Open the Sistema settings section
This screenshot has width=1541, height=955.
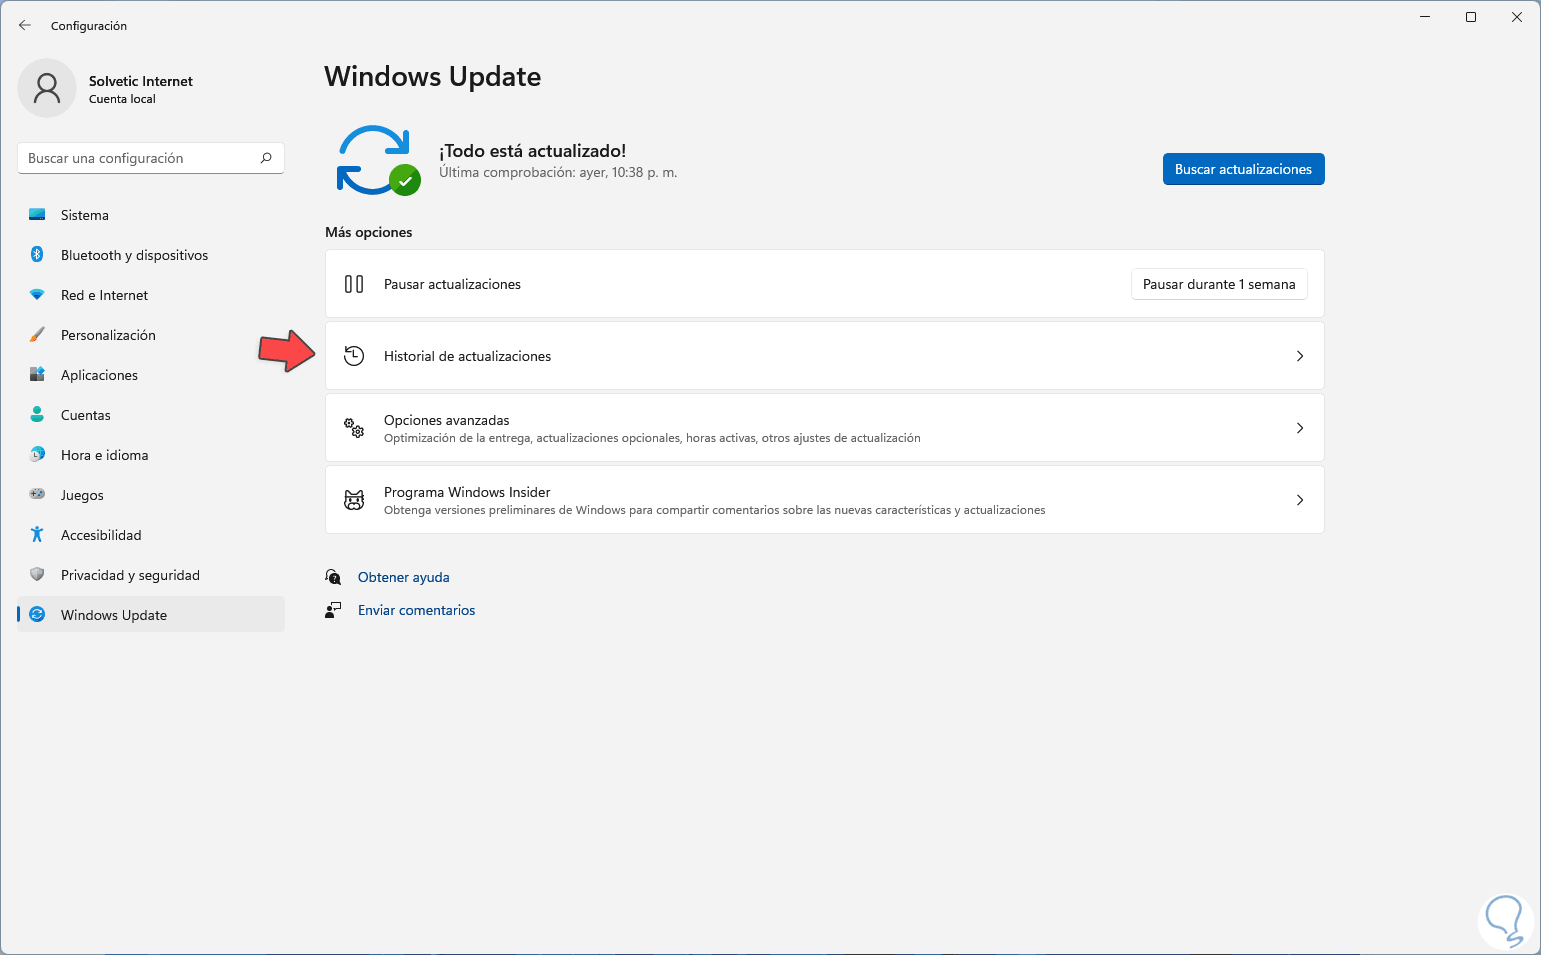pyautogui.click(x=151, y=215)
